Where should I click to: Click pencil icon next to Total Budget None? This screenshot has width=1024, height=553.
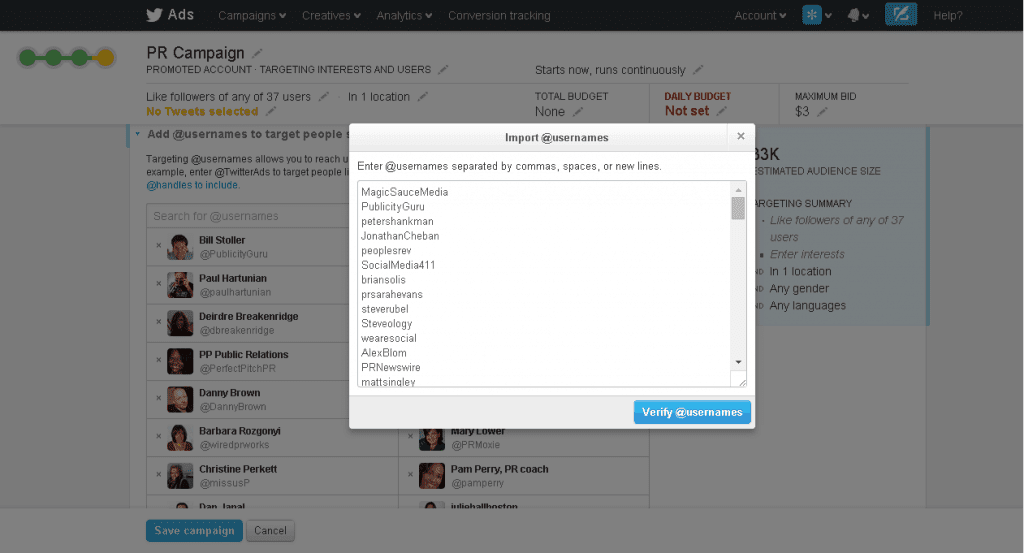click(577, 112)
